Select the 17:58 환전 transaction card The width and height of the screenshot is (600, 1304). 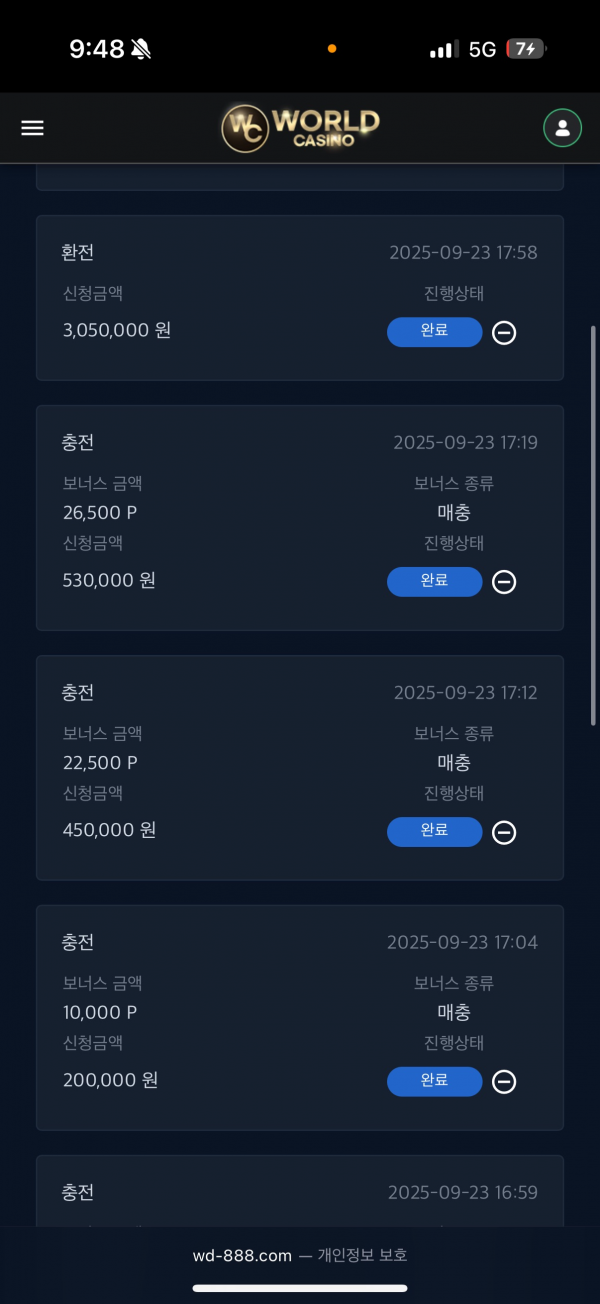point(300,297)
